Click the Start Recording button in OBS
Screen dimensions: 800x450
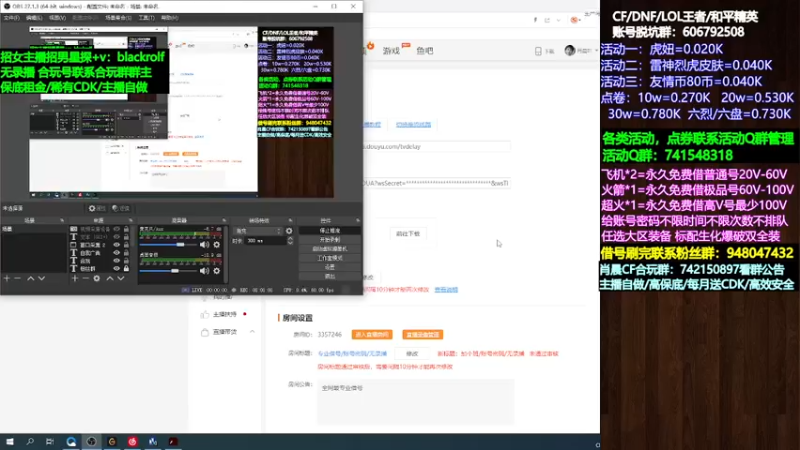coord(330,240)
